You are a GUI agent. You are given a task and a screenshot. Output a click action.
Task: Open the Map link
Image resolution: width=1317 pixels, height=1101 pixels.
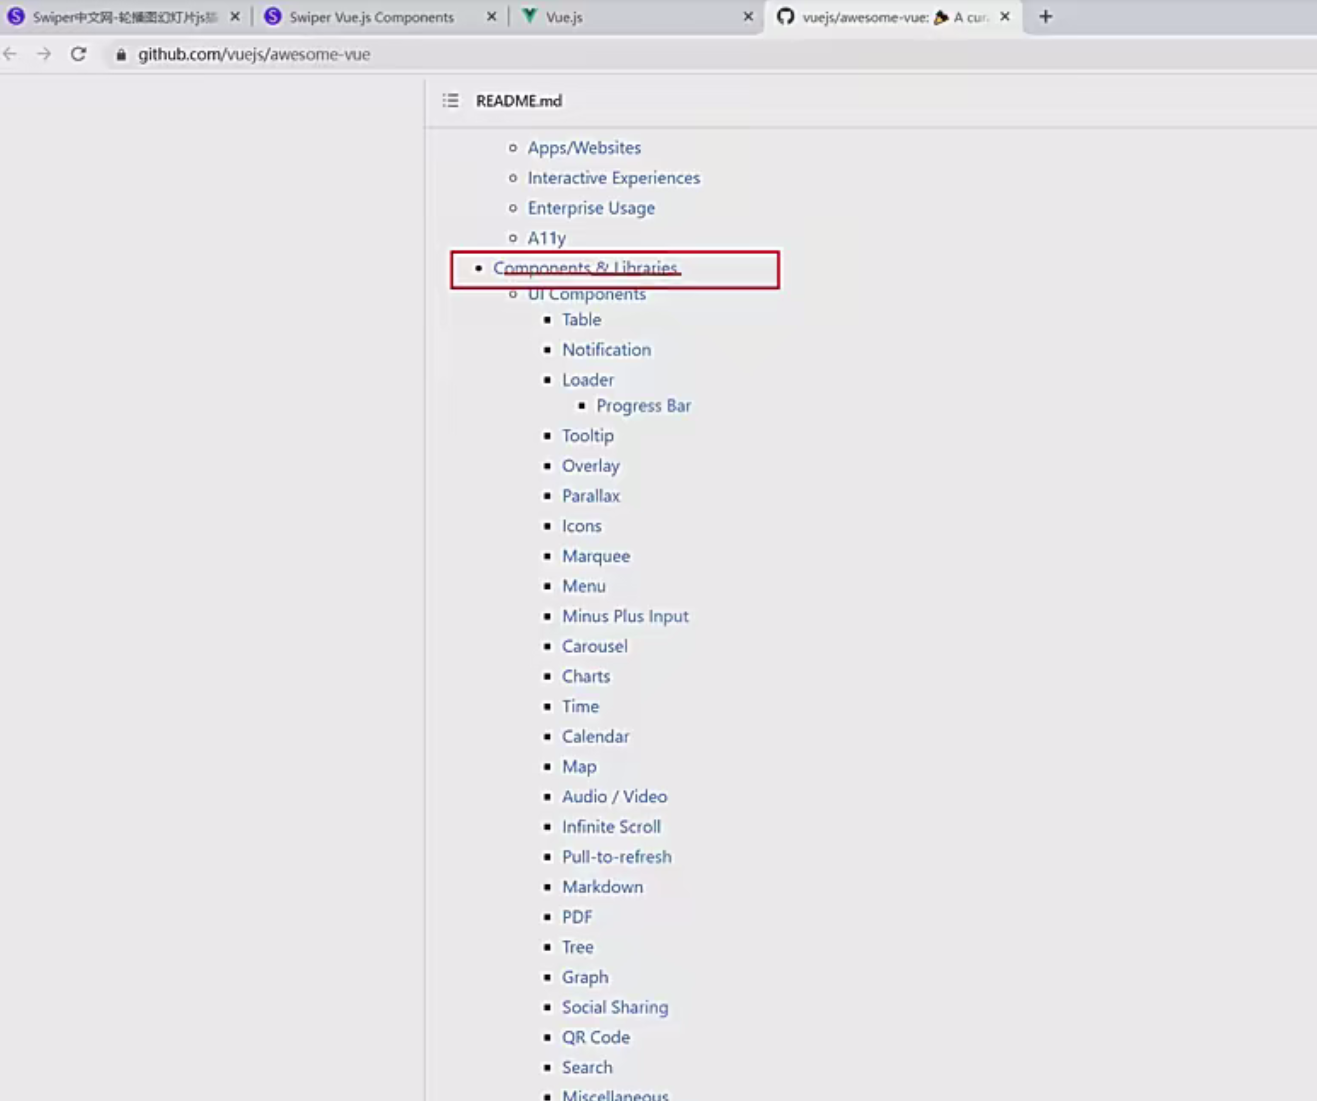coord(579,765)
